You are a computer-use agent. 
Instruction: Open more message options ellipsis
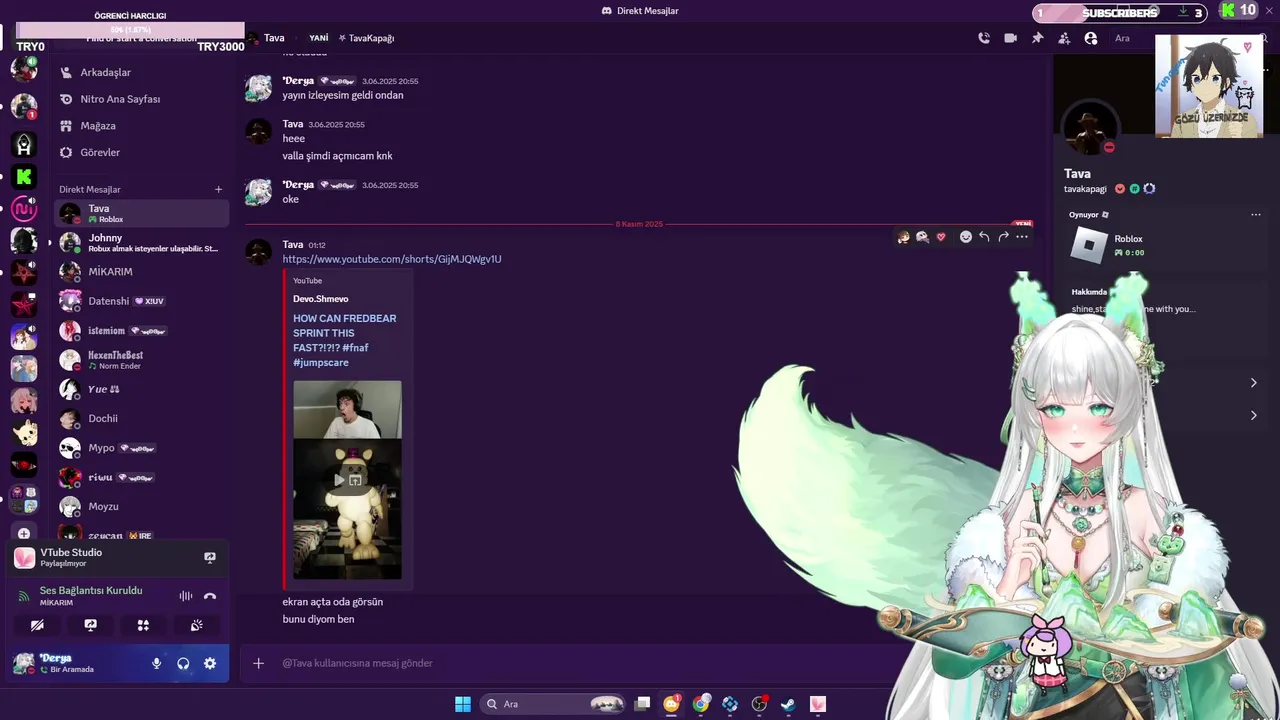[x=1022, y=237]
